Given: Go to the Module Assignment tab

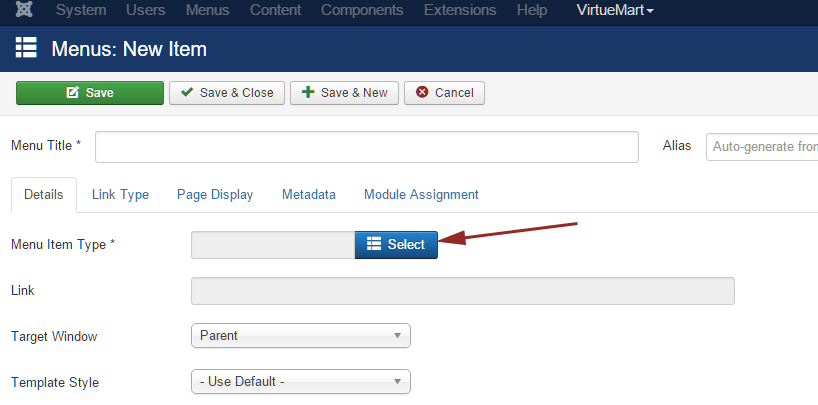Looking at the screenshot, I should pyautogui.click(x=421, y=195).
